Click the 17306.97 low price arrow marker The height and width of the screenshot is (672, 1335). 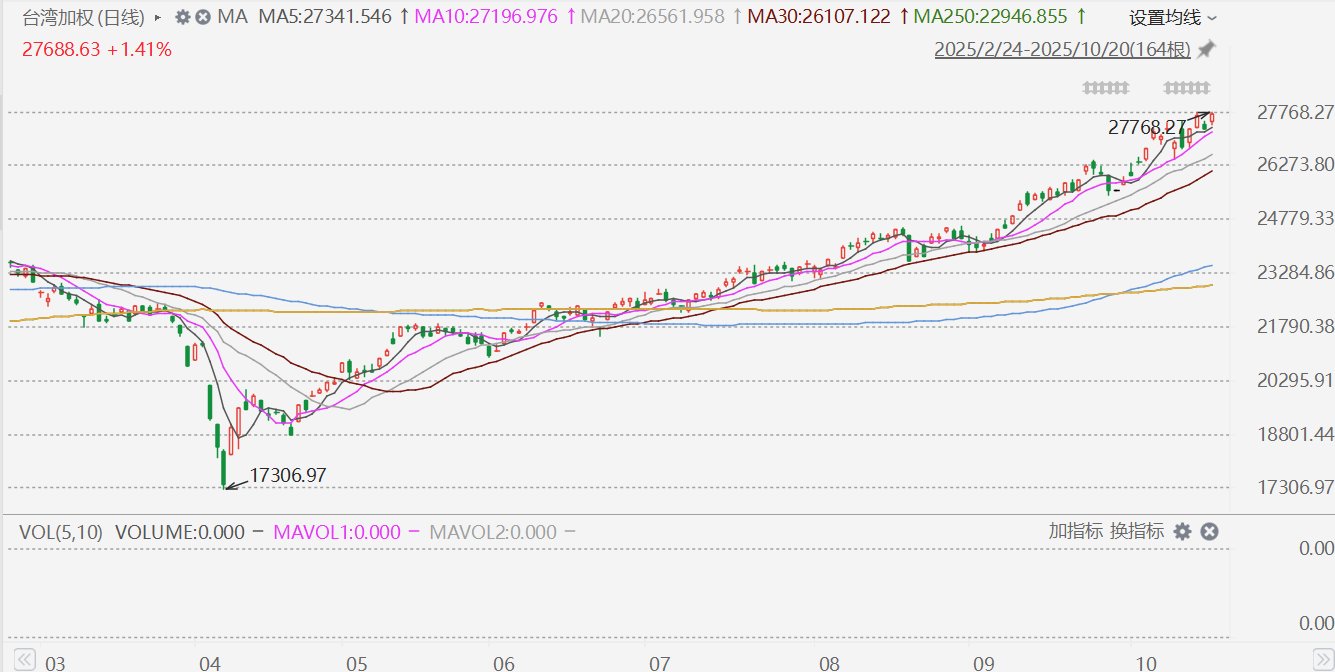[231, 486]
